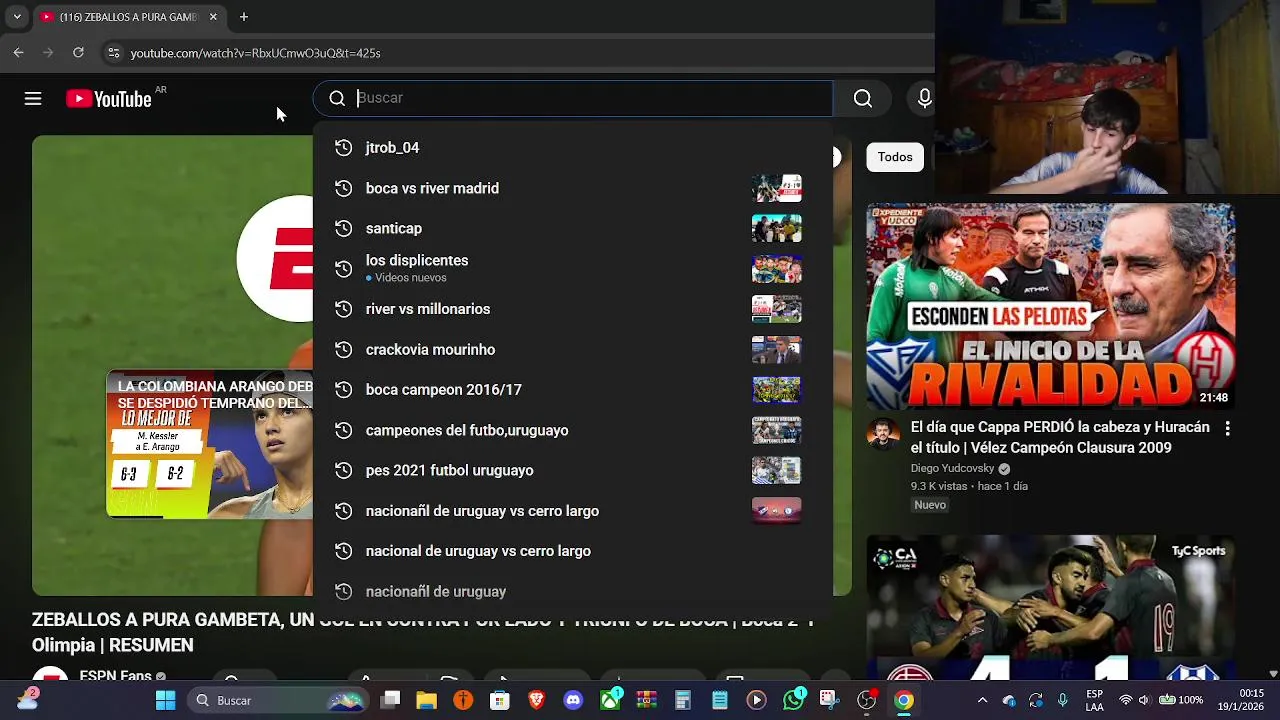
Task: Open File Explorer from the taskbar
Action: 427,700
